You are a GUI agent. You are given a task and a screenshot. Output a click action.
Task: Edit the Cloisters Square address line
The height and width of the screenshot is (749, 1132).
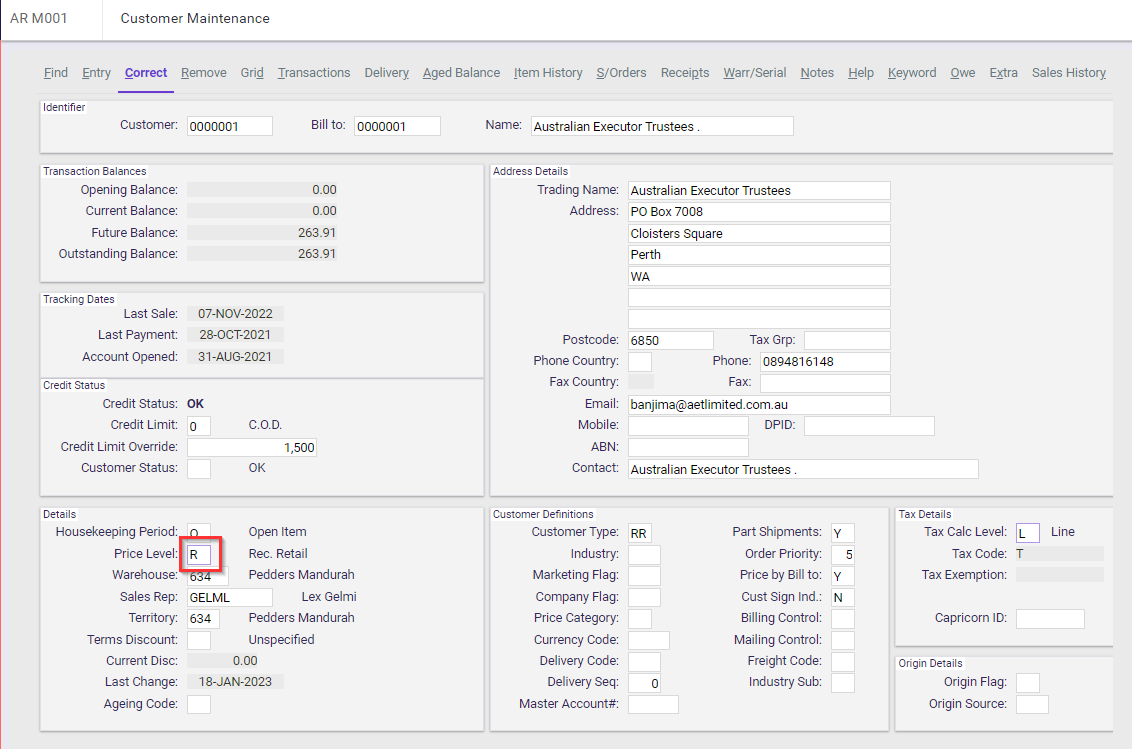coord(759,233)
